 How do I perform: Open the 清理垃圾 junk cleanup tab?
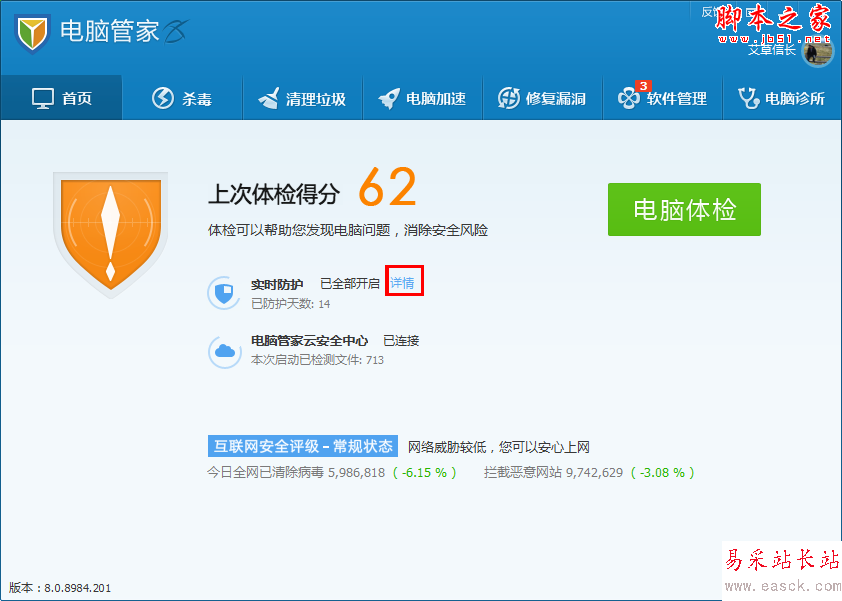[302, 98]
